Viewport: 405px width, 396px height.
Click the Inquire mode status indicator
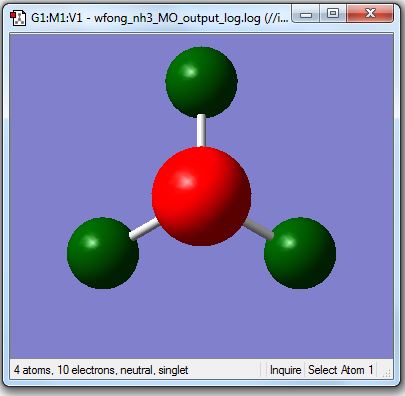285,370
